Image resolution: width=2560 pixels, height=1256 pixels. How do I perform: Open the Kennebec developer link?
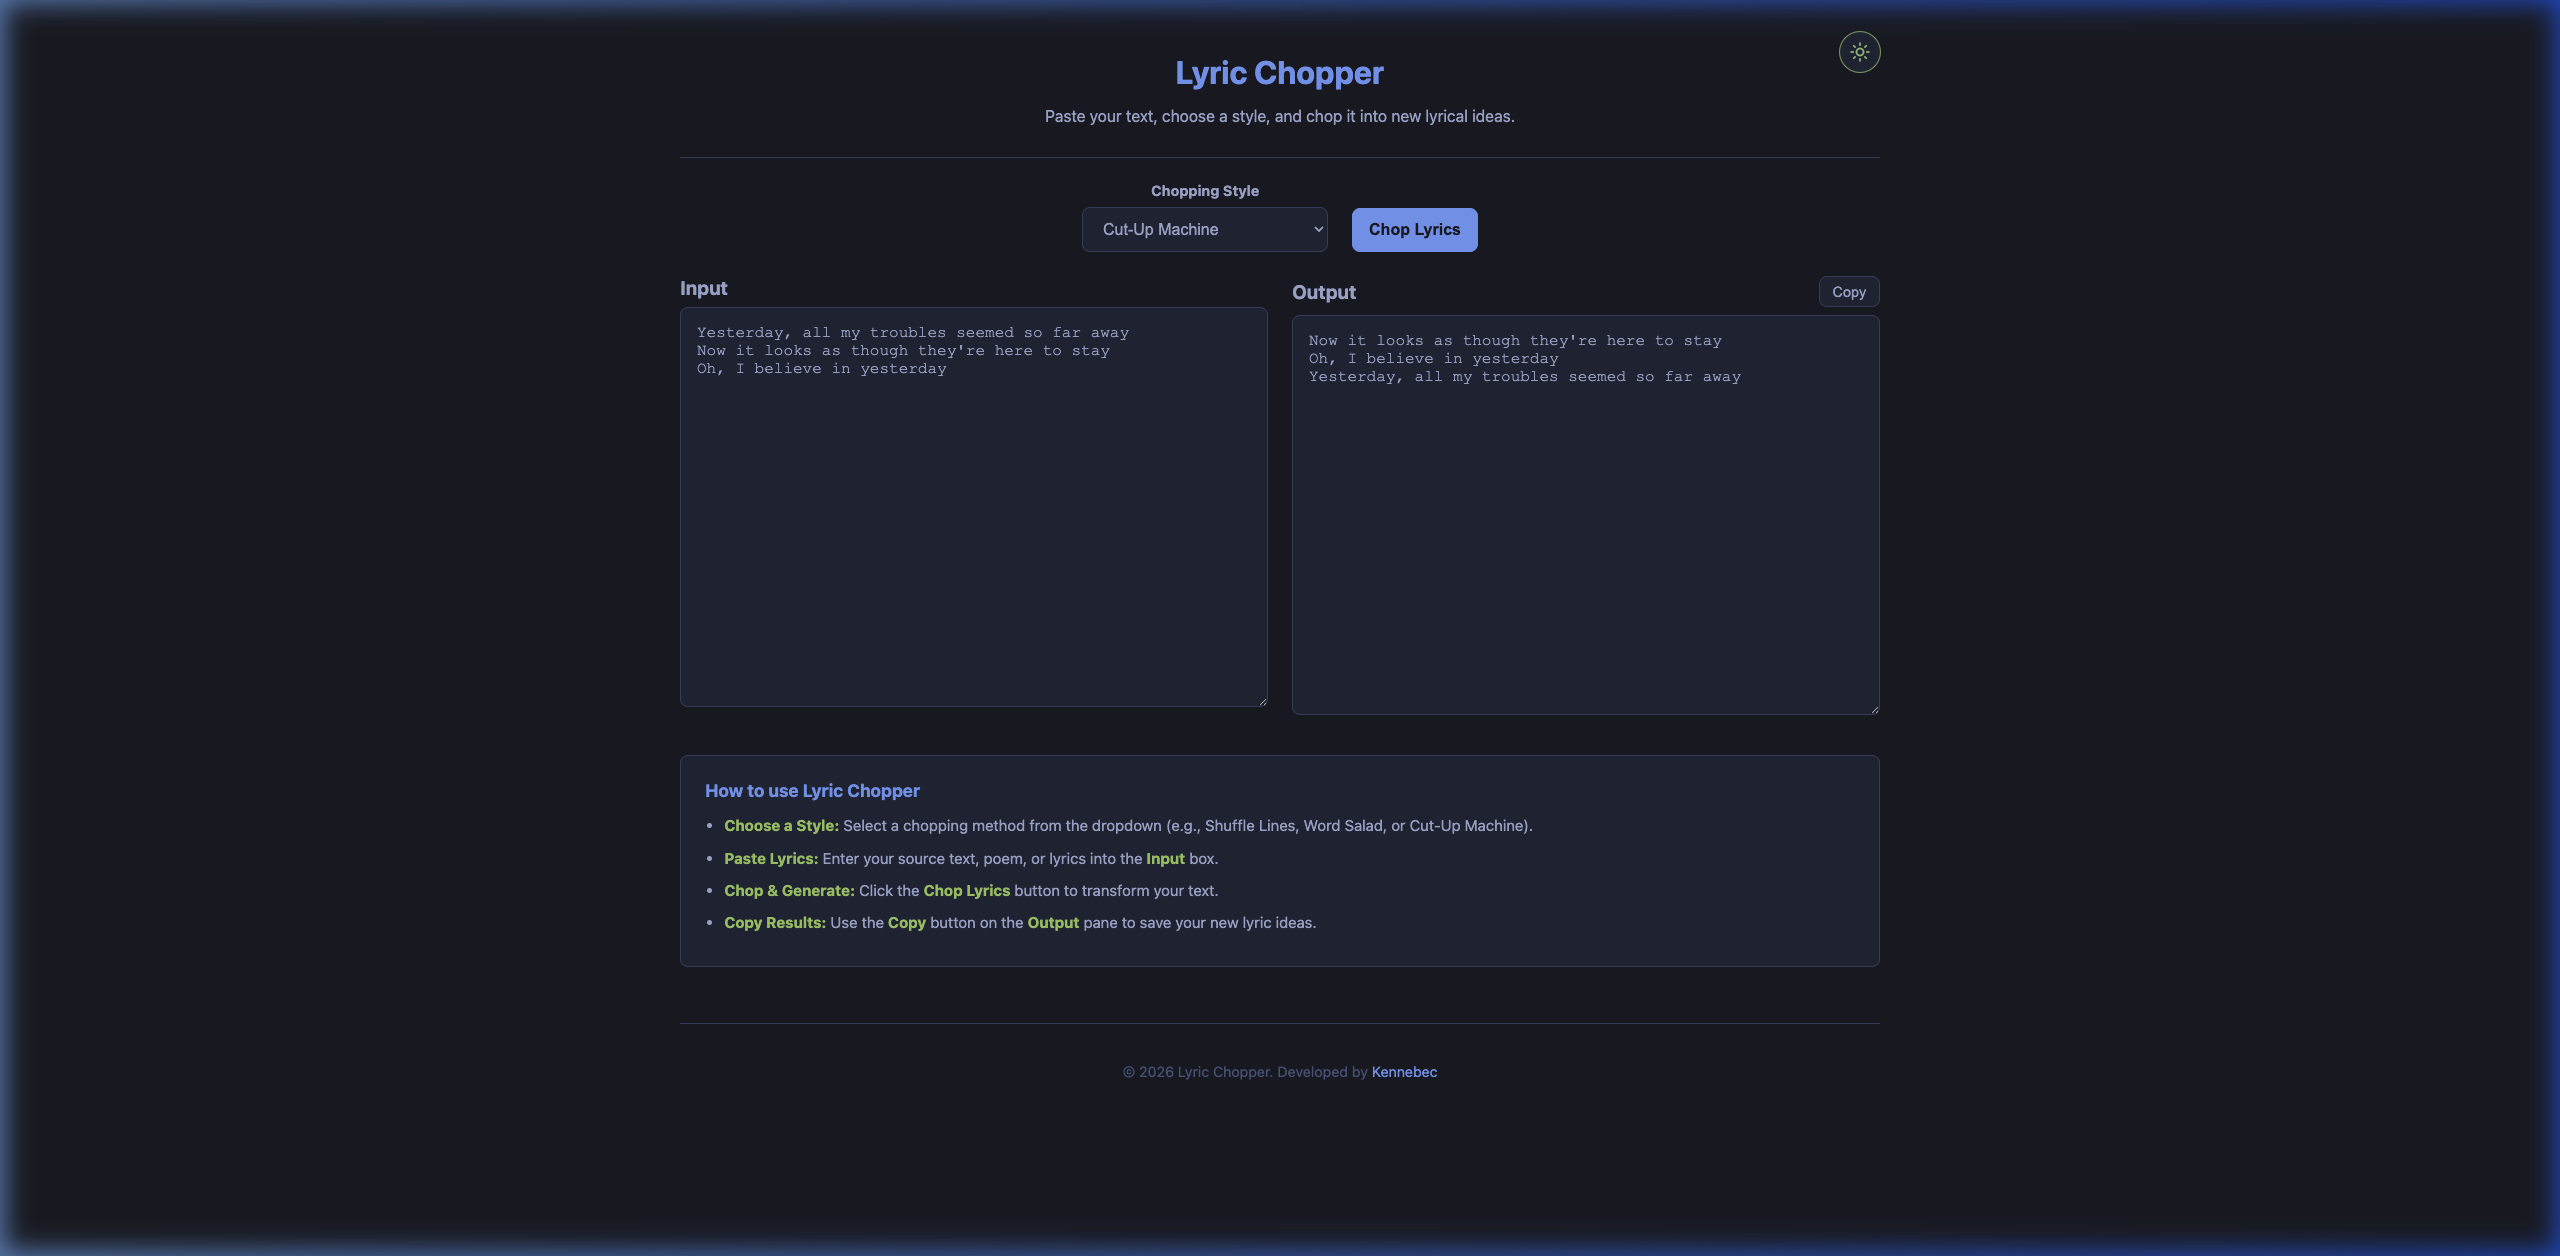click(x=1404, y=1072)
